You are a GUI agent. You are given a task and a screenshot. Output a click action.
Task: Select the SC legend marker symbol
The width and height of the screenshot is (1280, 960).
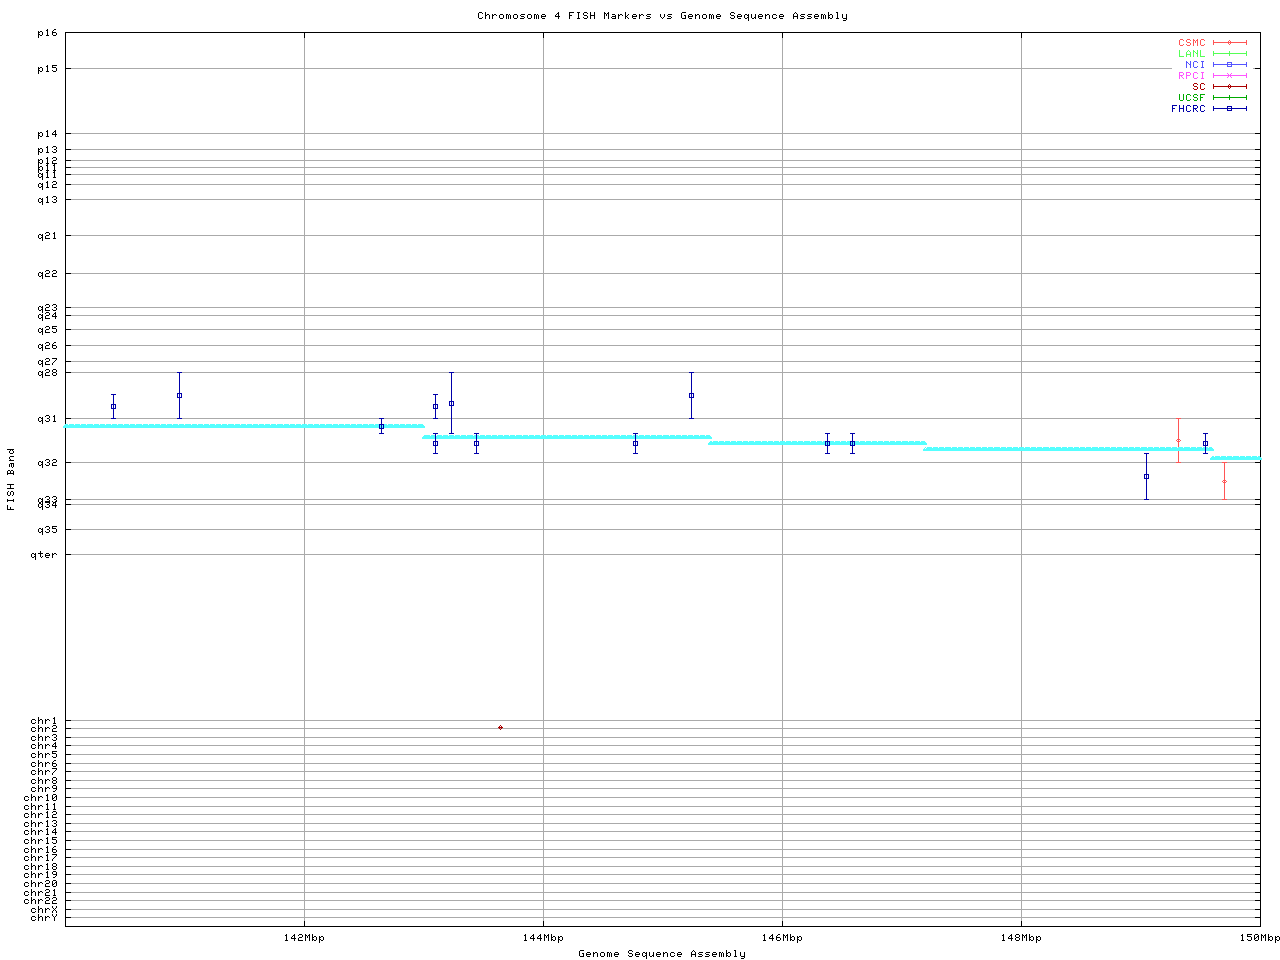pyautogui.click(x=1229, y=87)
